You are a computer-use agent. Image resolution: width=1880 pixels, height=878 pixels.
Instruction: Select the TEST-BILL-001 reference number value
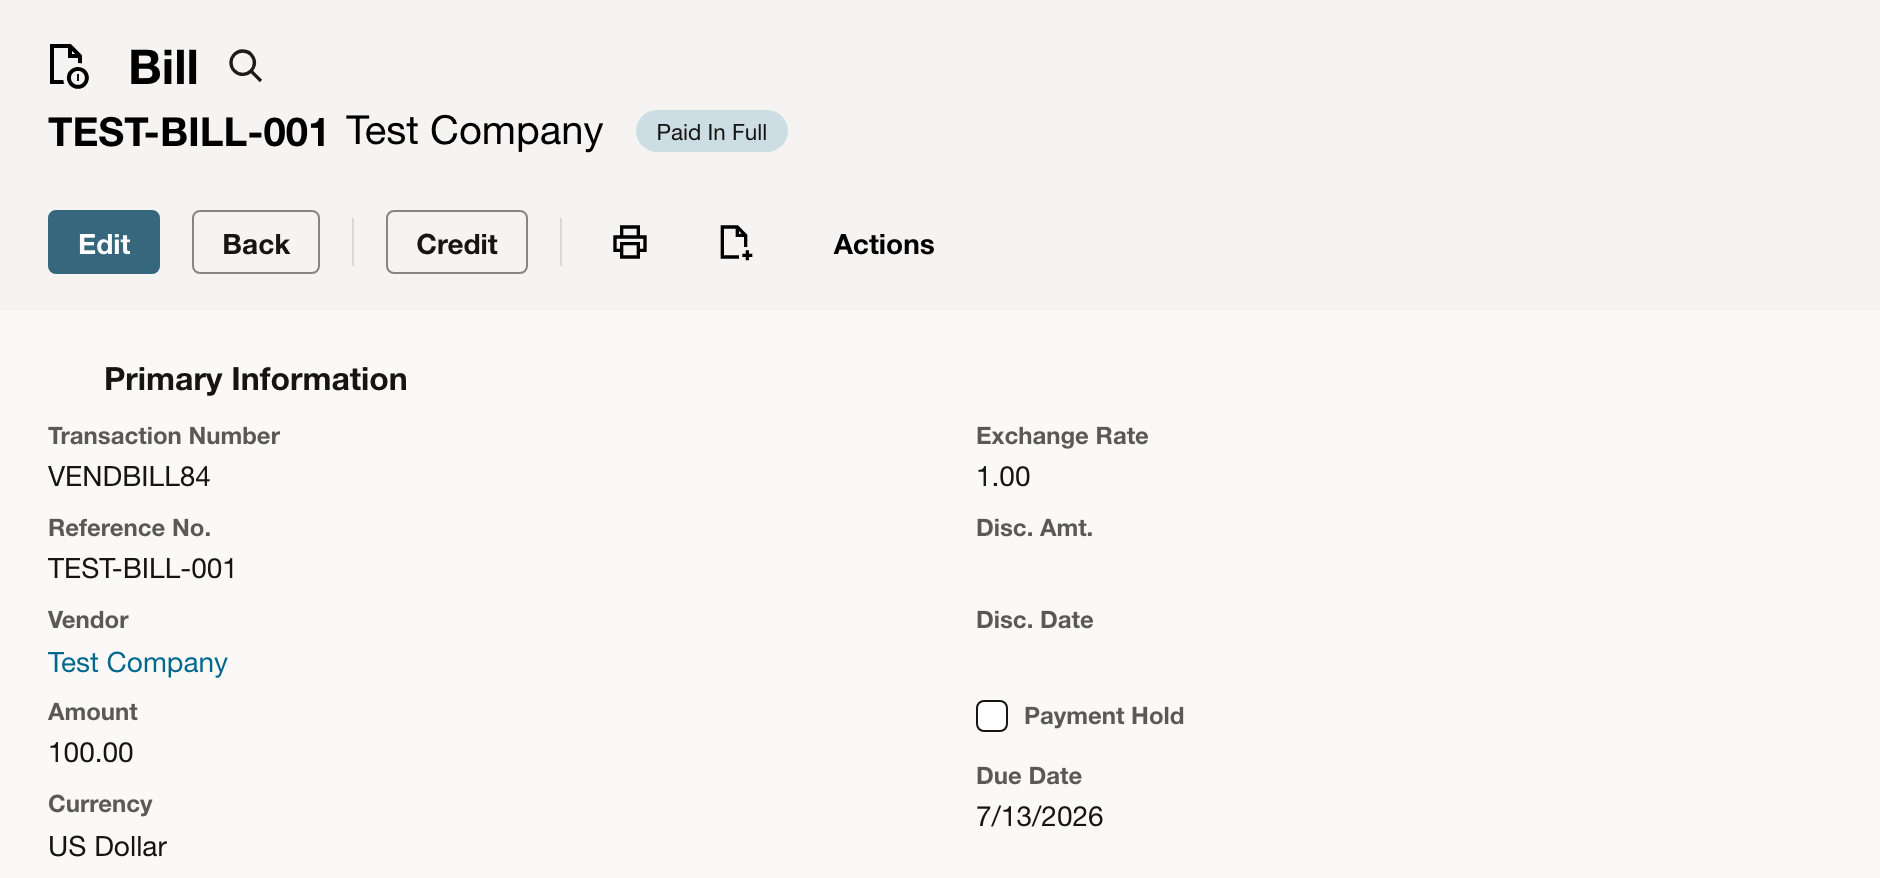tap(142, 569)
